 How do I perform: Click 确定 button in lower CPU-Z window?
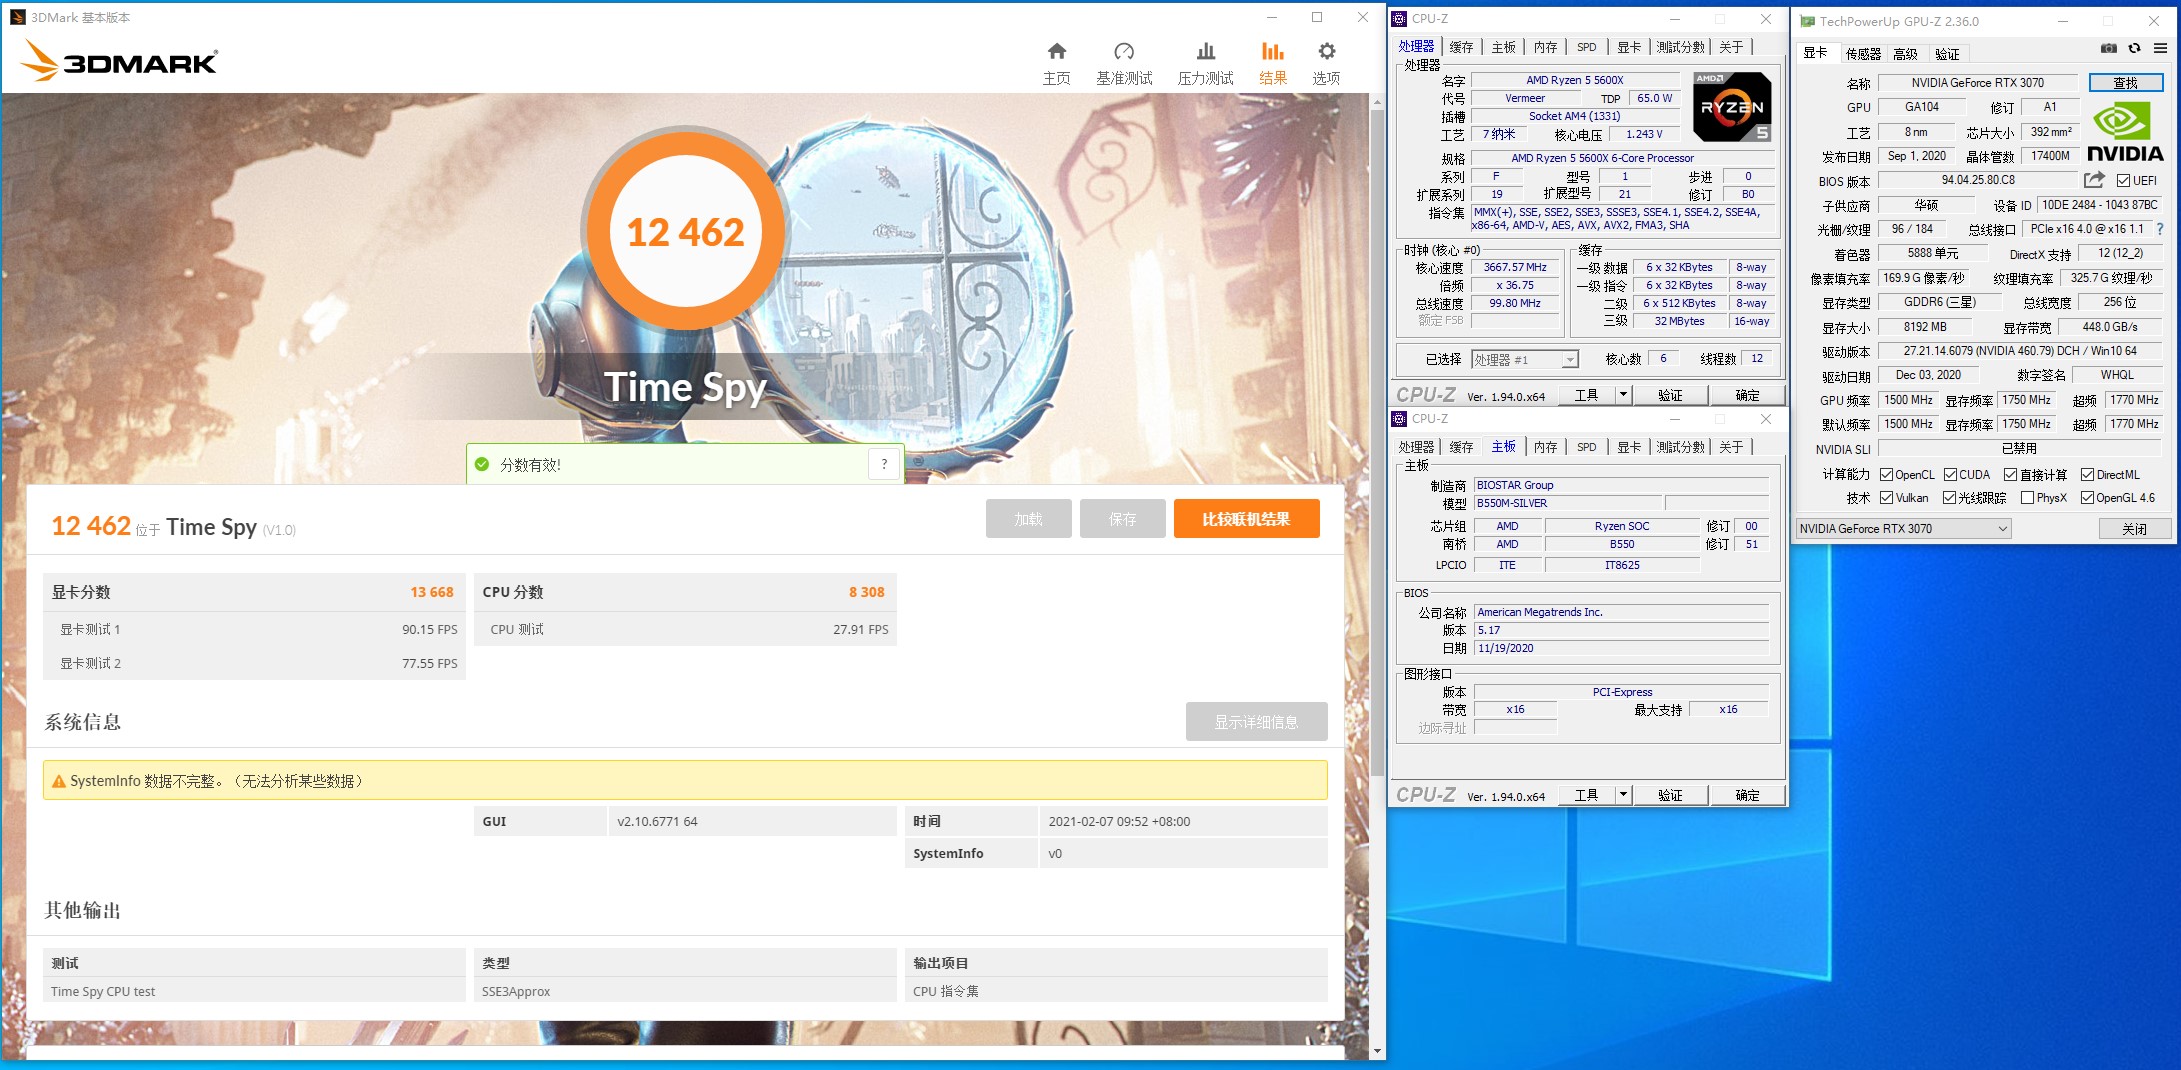[1747, 795]
